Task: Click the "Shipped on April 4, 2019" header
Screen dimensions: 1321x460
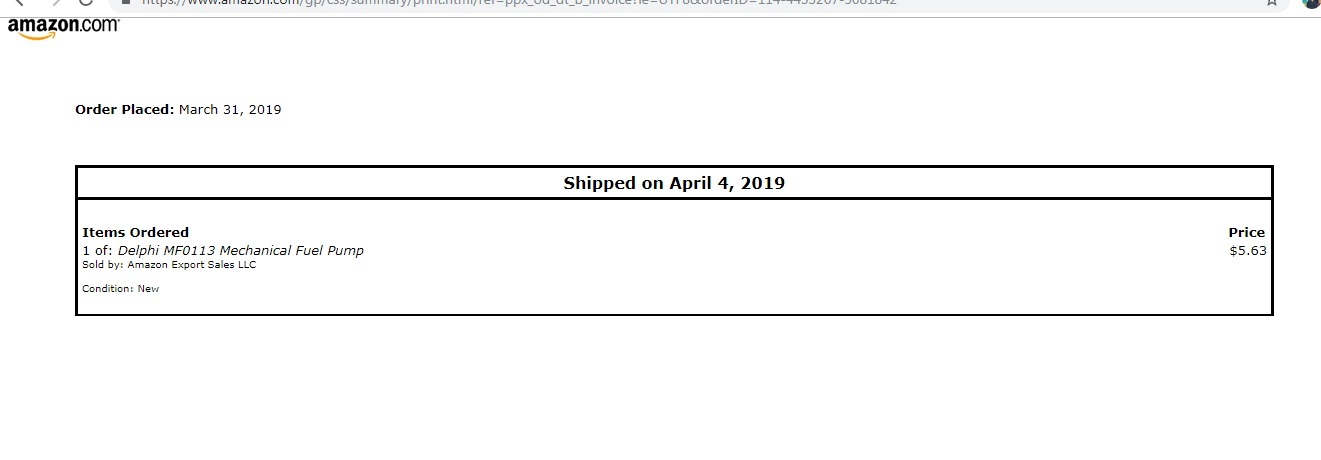Action: tap(674, 183)
